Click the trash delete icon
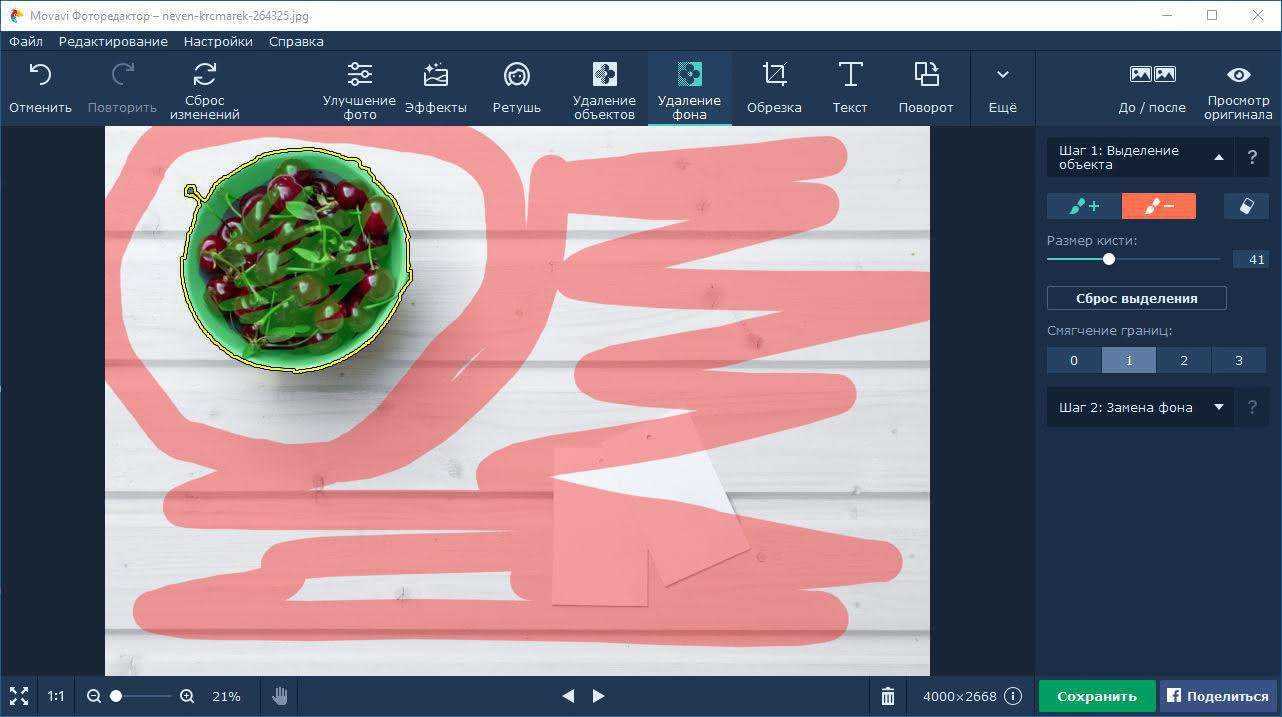1282x717 pixels. click(x=887, y=696)
